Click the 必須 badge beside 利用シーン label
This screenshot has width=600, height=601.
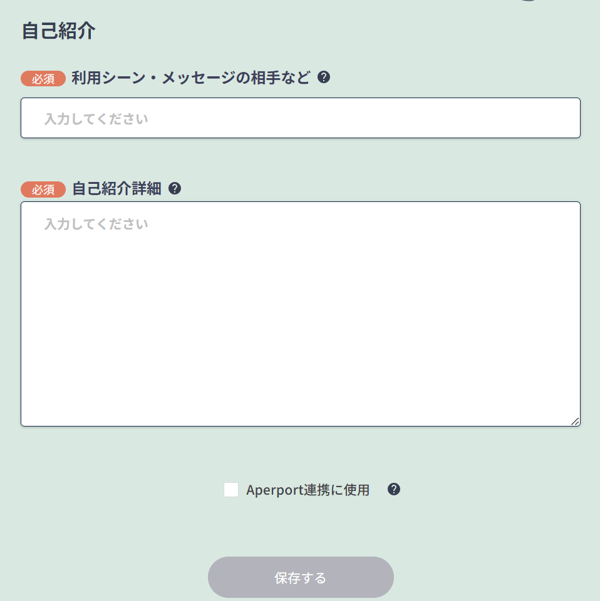[43, 79]
